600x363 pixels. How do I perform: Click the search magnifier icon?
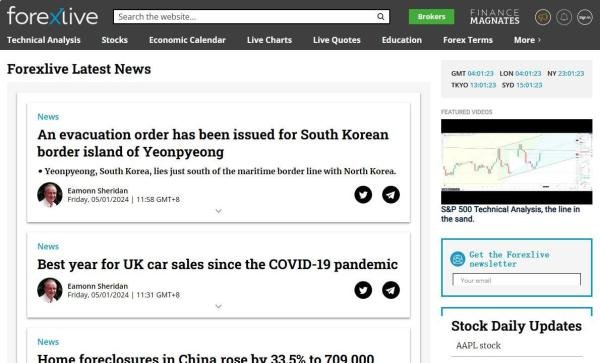(x=380, y=16)
